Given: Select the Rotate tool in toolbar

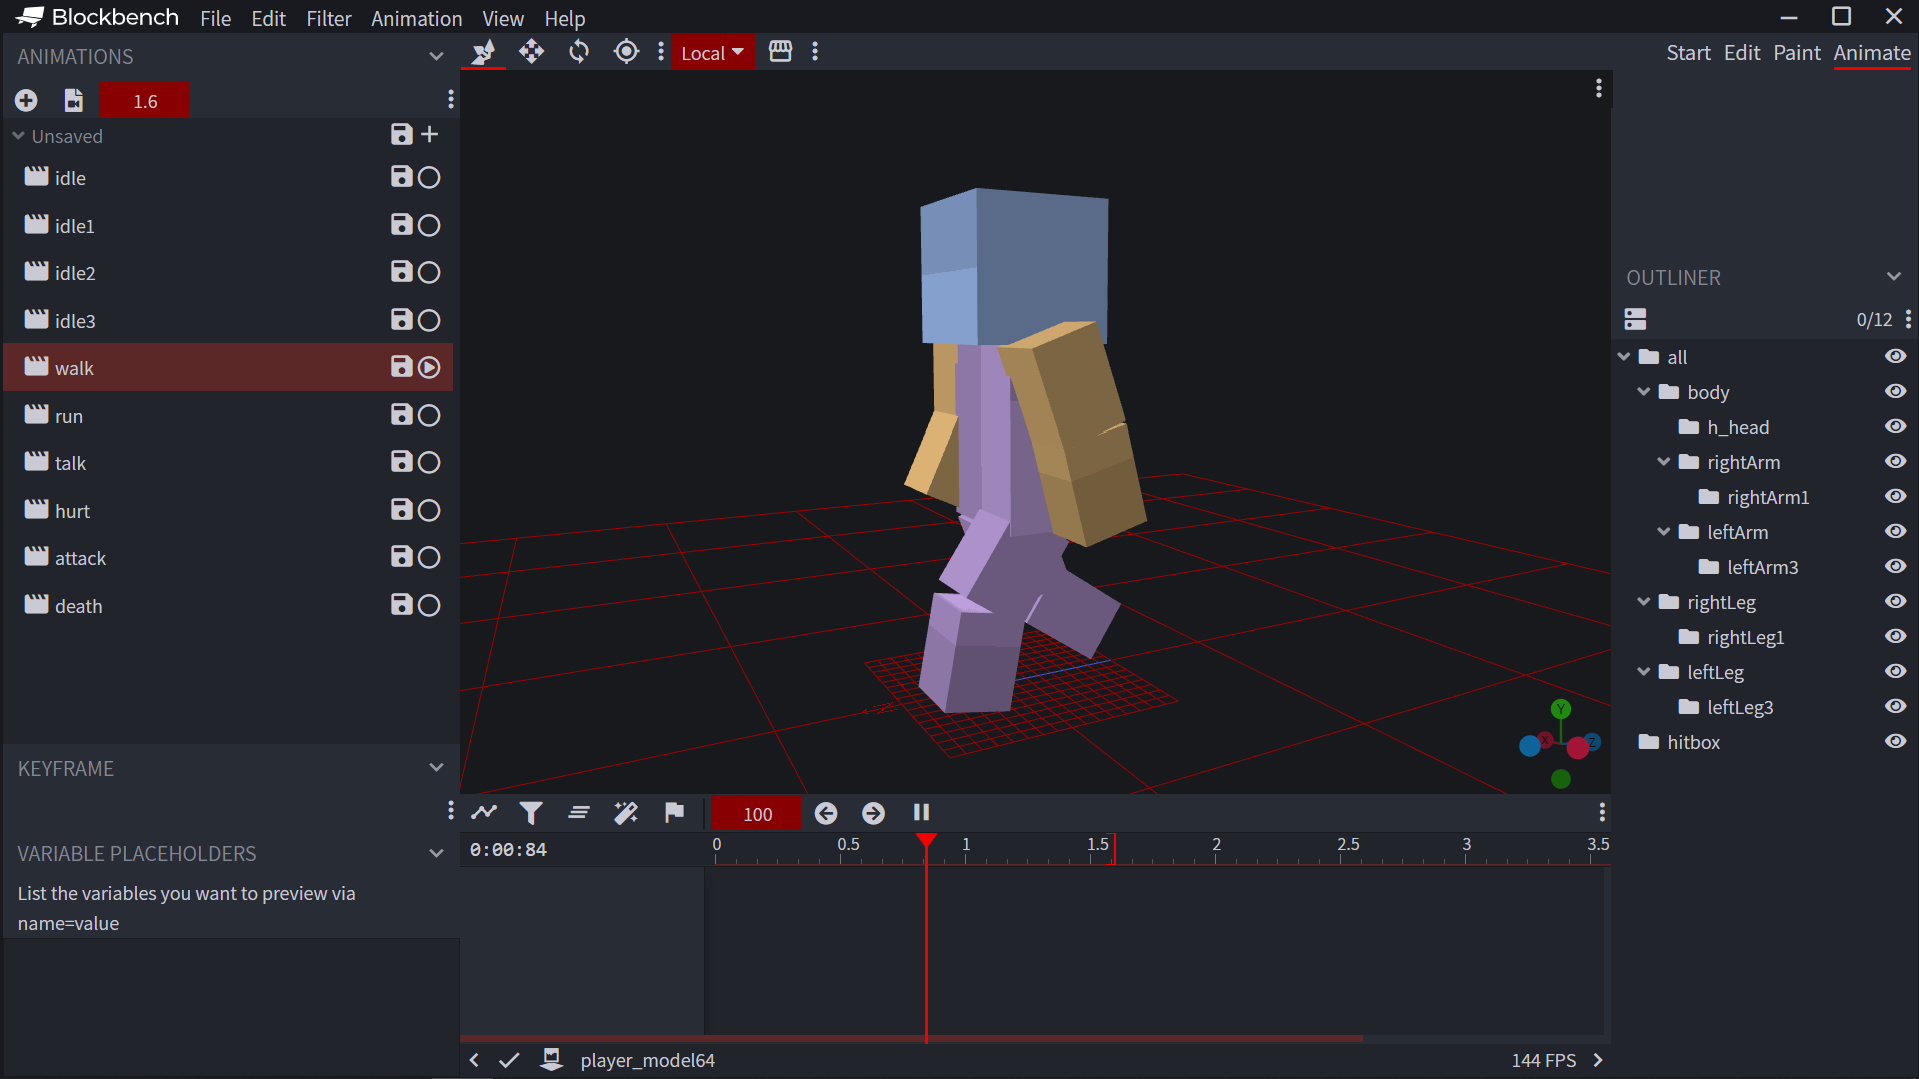Looking at the screenshot, I should tap(579, 52).
